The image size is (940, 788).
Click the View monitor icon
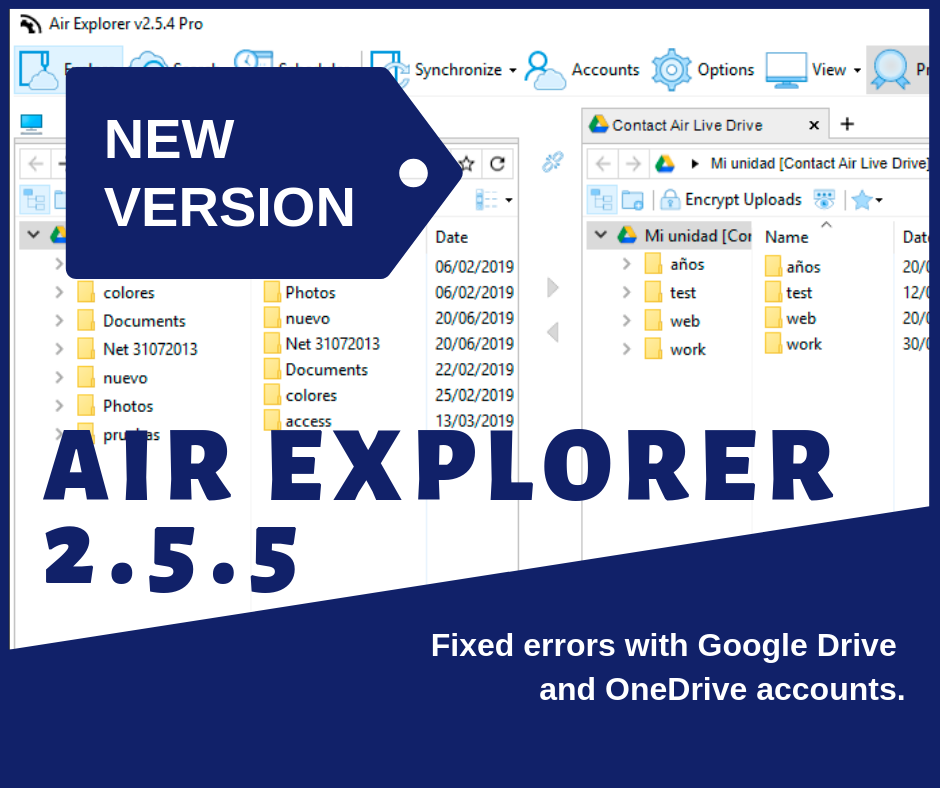click(786, 70)
